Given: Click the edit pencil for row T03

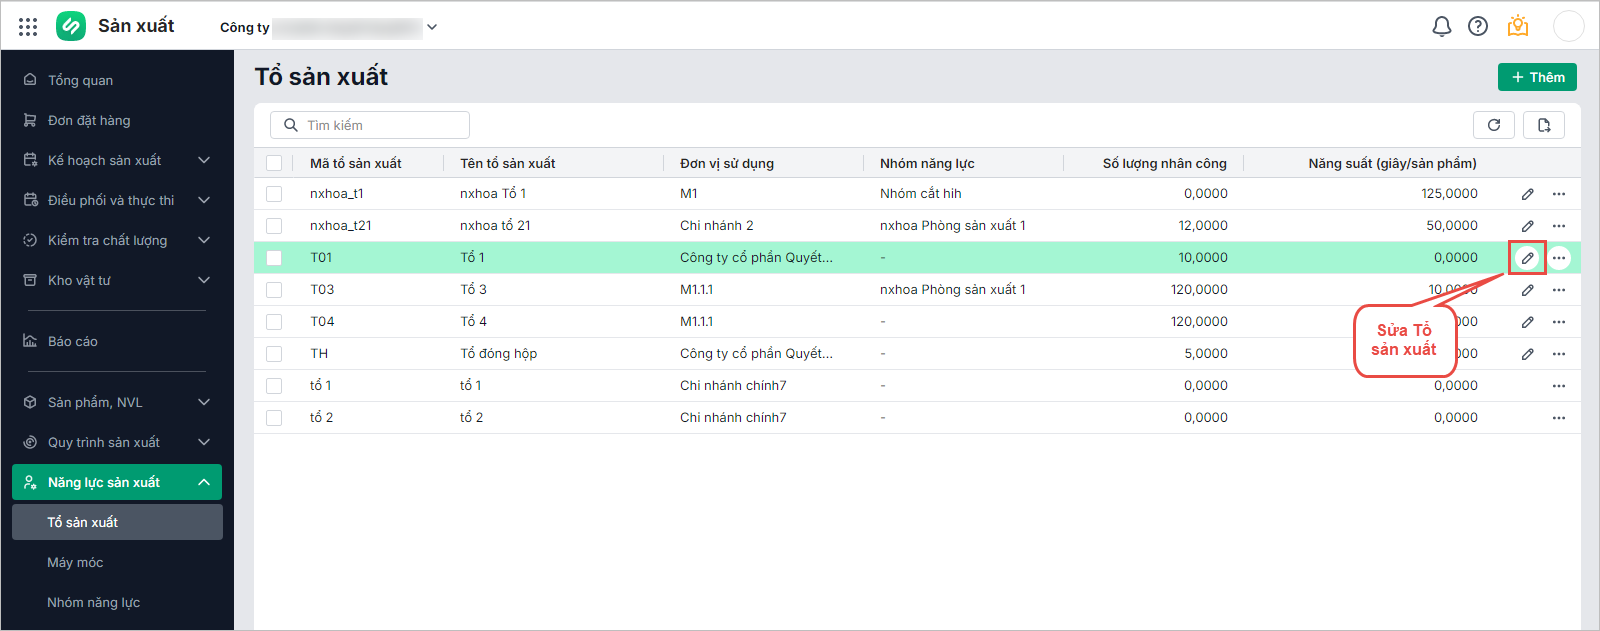Looking at the screenshot, I should 1527,290.
